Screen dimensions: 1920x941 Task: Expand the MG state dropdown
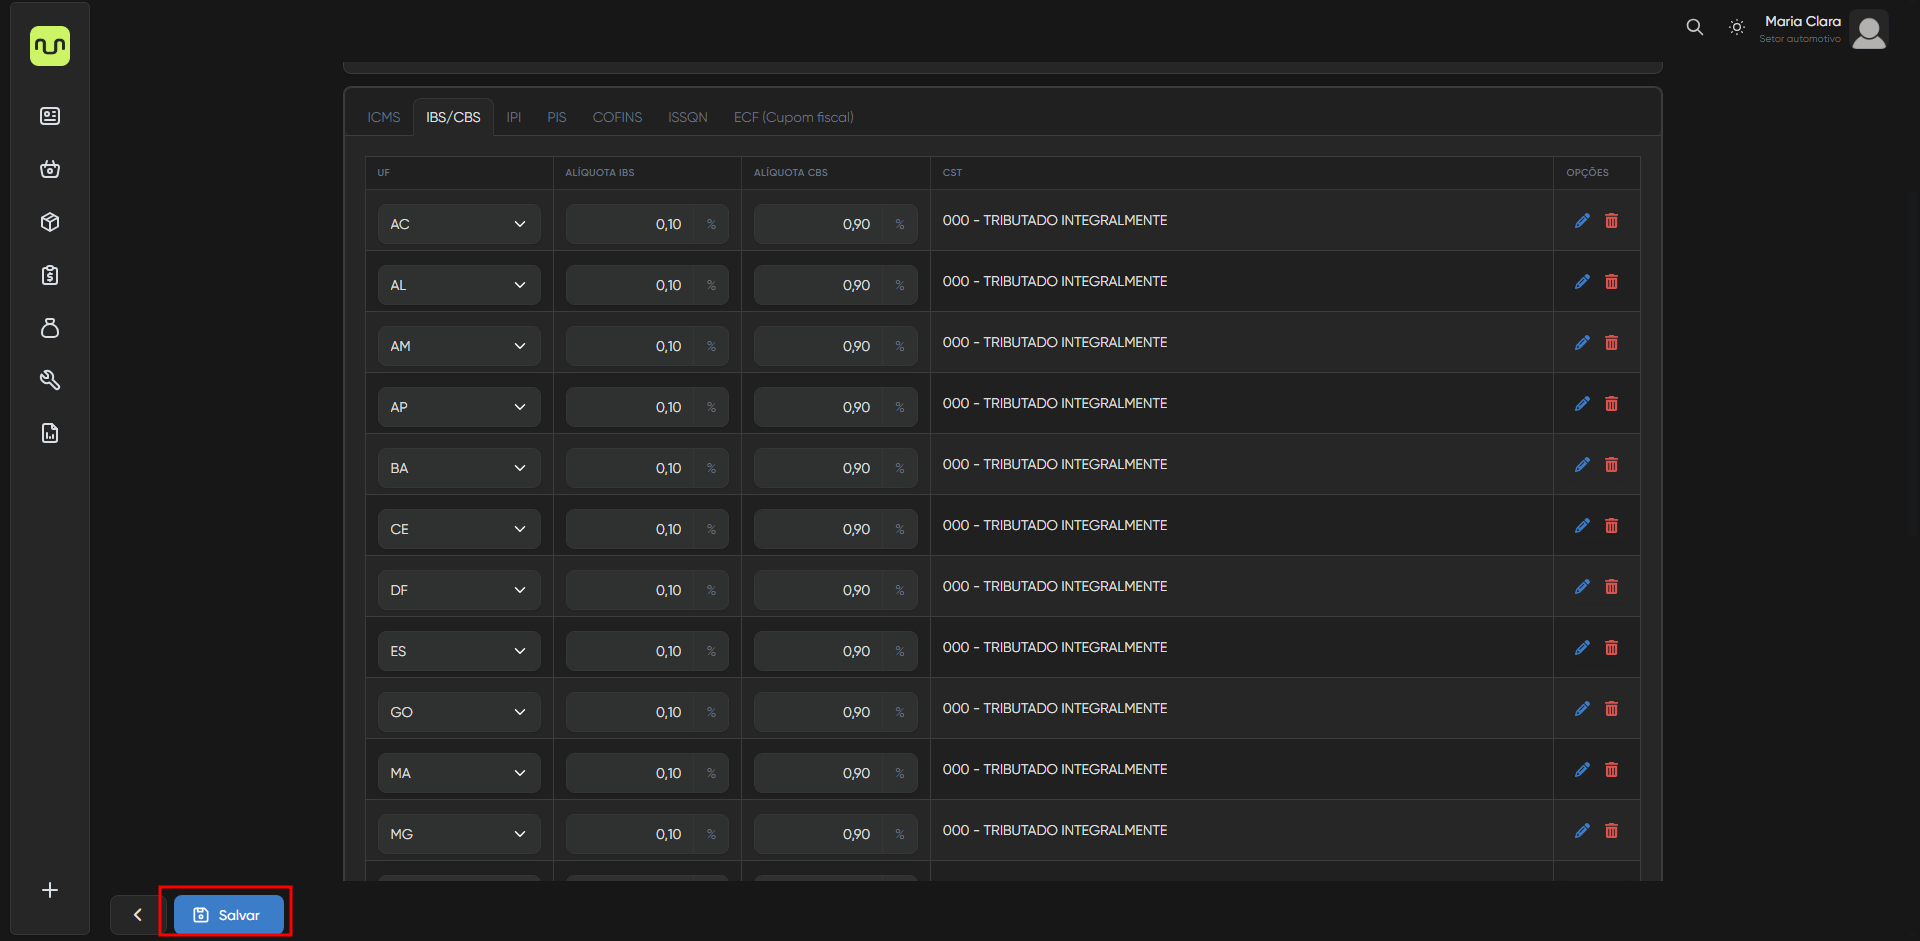click(x=459, y=834)
